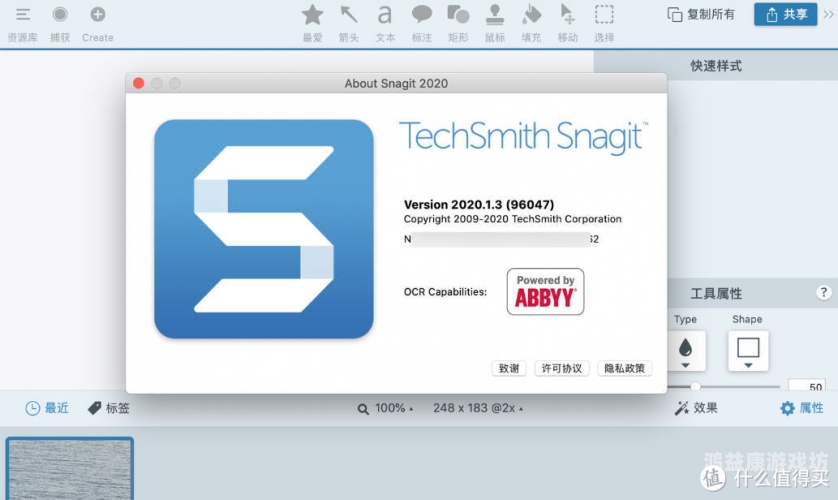838x500 pixels.
Task: Select the Stamp (鼠标) tool
Action: pos(495,15)
